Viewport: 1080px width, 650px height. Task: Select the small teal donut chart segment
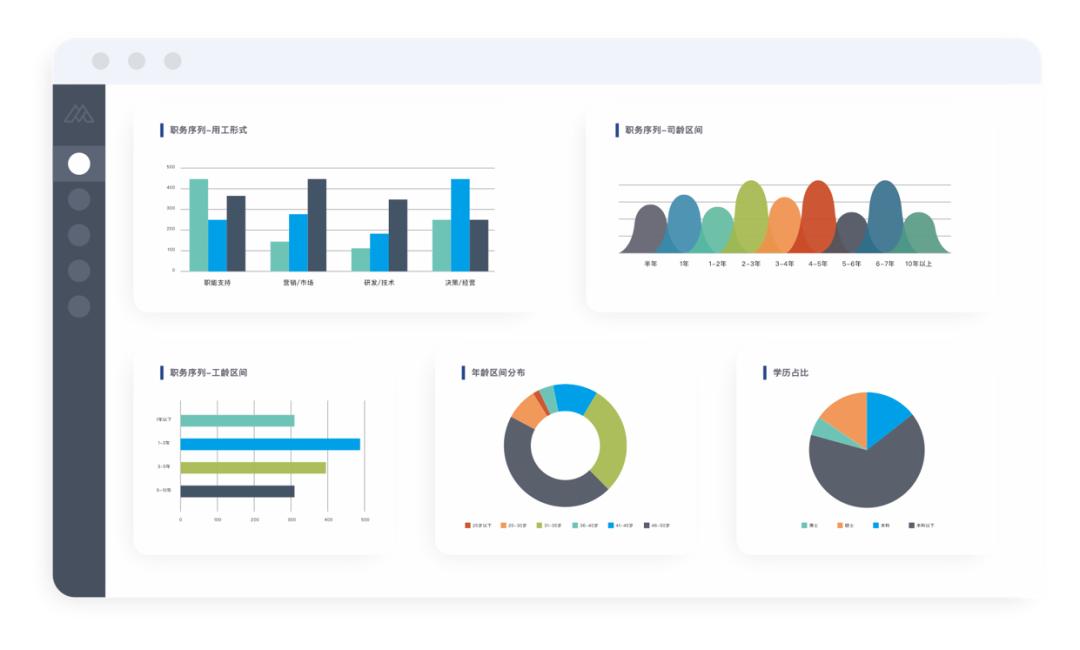[548, 399]
